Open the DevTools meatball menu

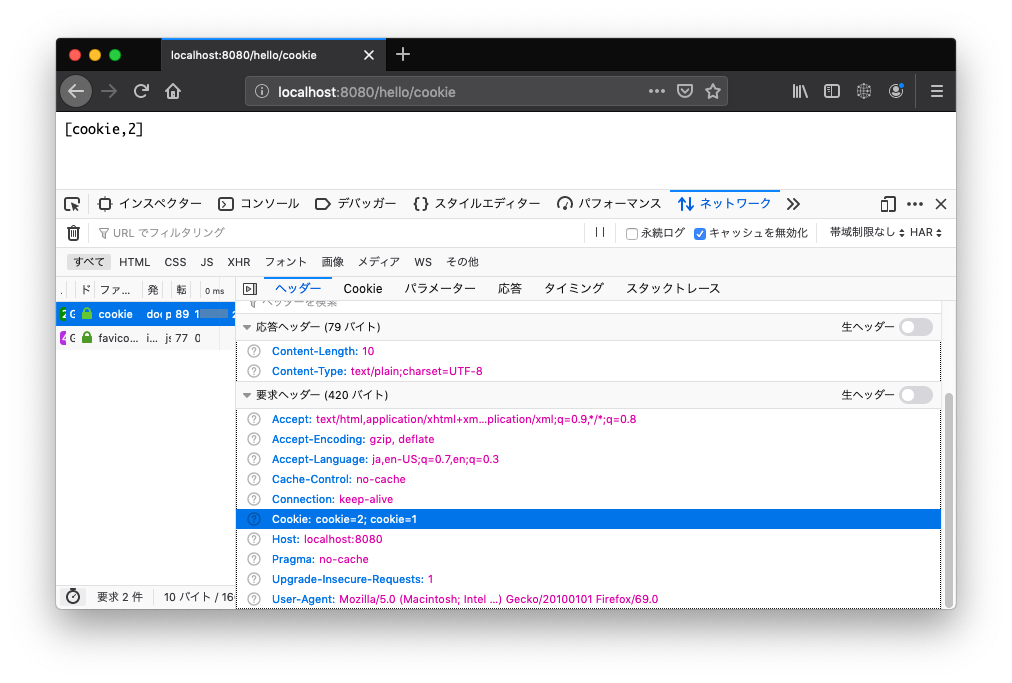tap(914, 203)
